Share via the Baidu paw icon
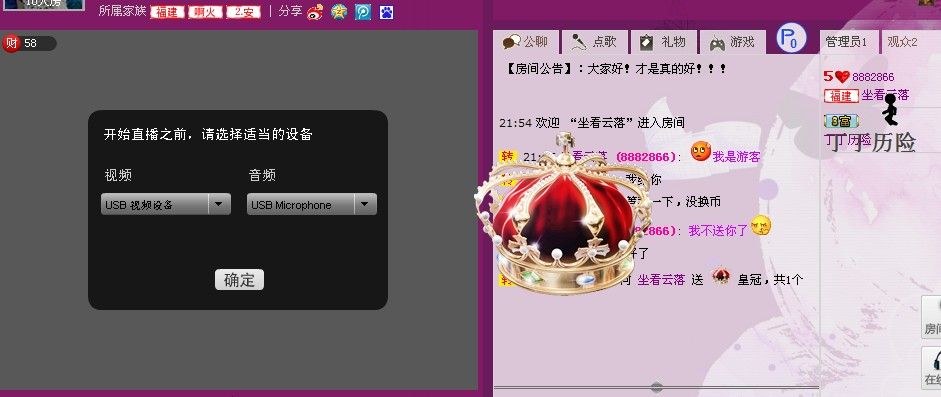The image size is (941, 397). coord(386,12)
